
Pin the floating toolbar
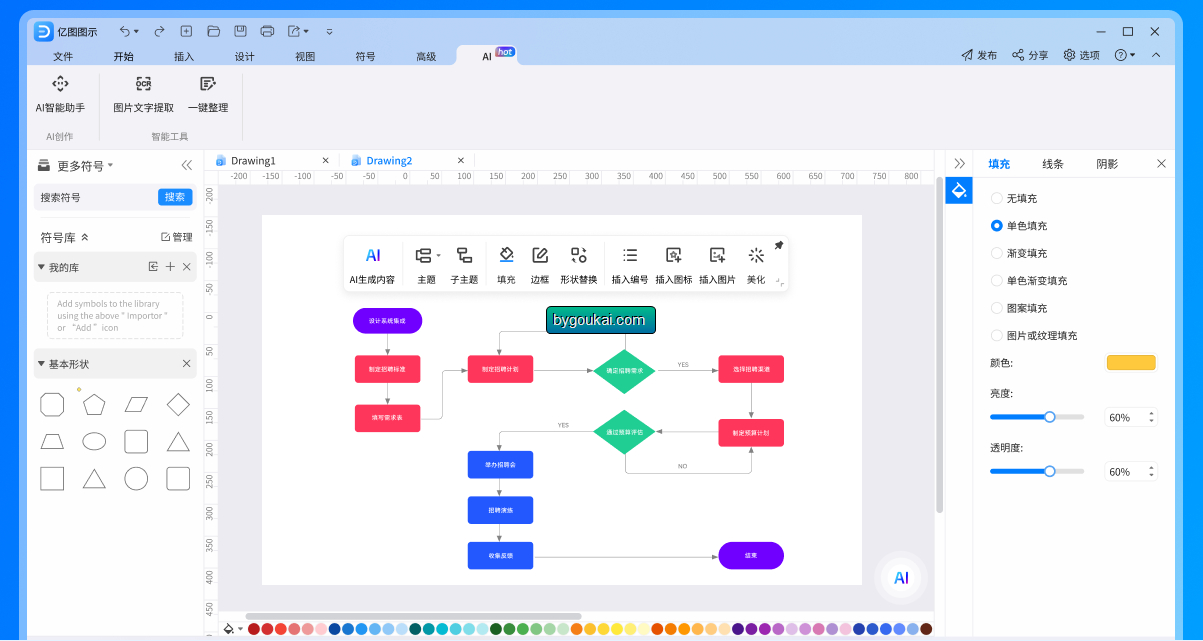(x=779, y=245)
